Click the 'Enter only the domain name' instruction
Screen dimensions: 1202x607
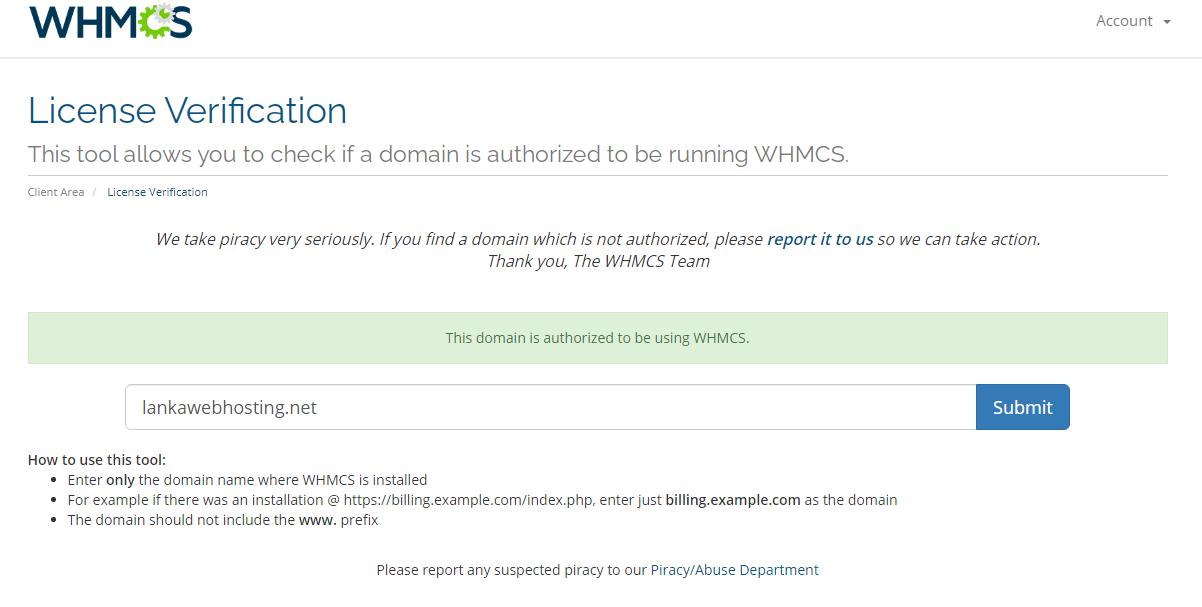(247, 480)
